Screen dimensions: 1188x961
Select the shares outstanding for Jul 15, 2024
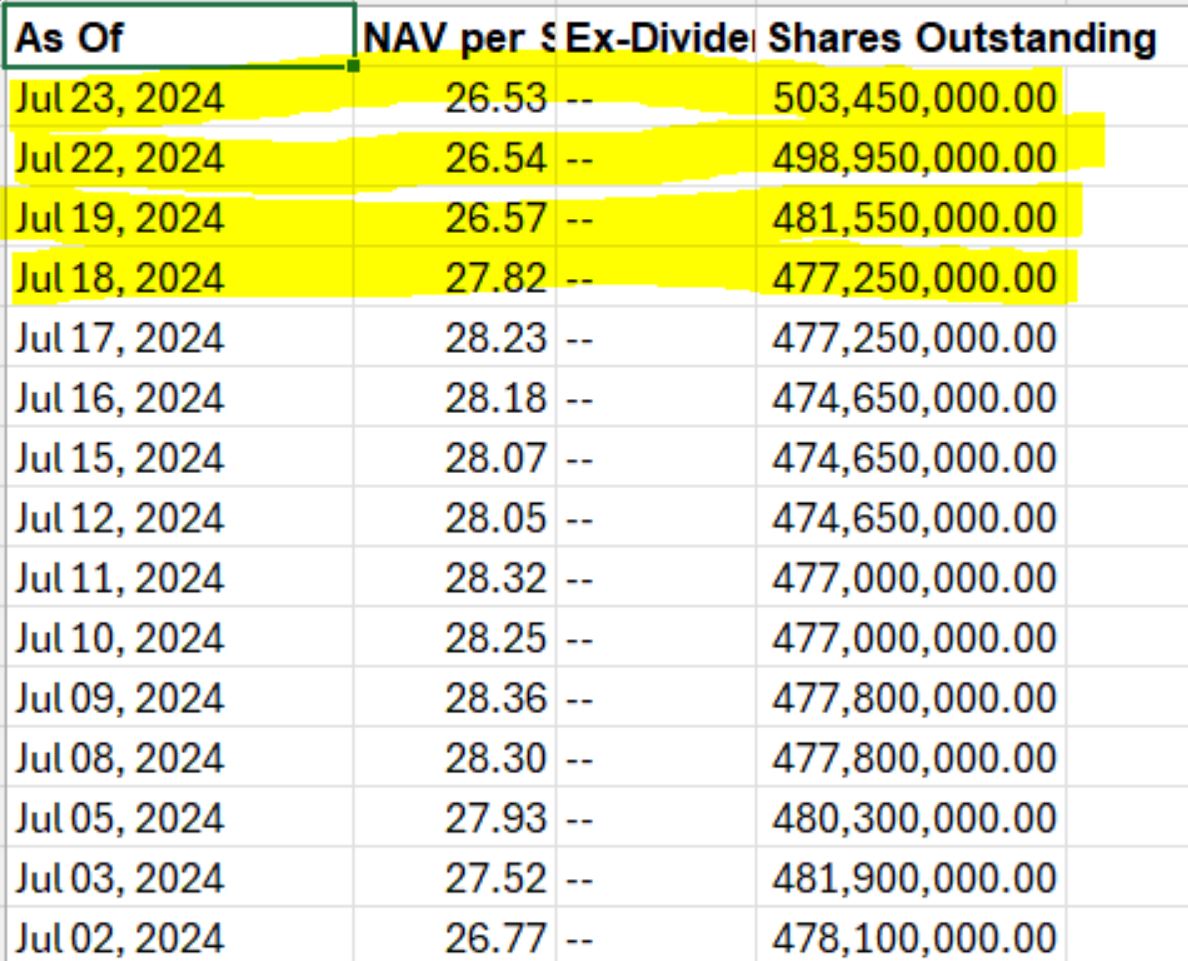pyautogui.click(x=913, y=458)
